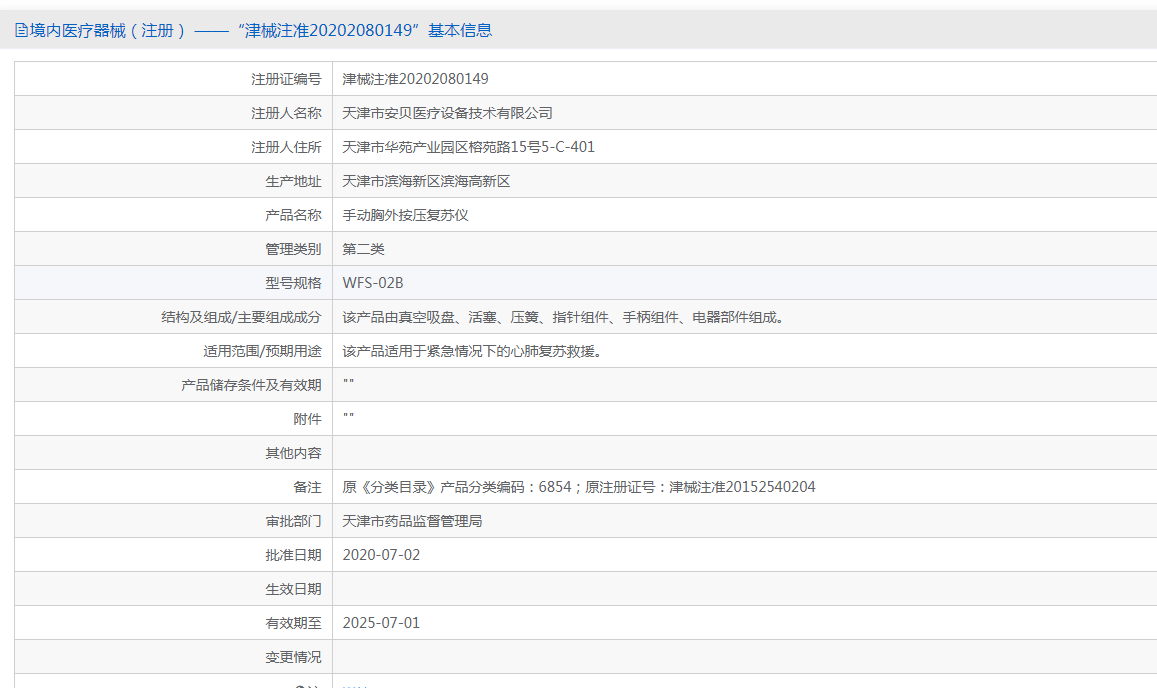Click the document icon beside the page title
This screenshot has width=1157, height=688.
point(21,30)
